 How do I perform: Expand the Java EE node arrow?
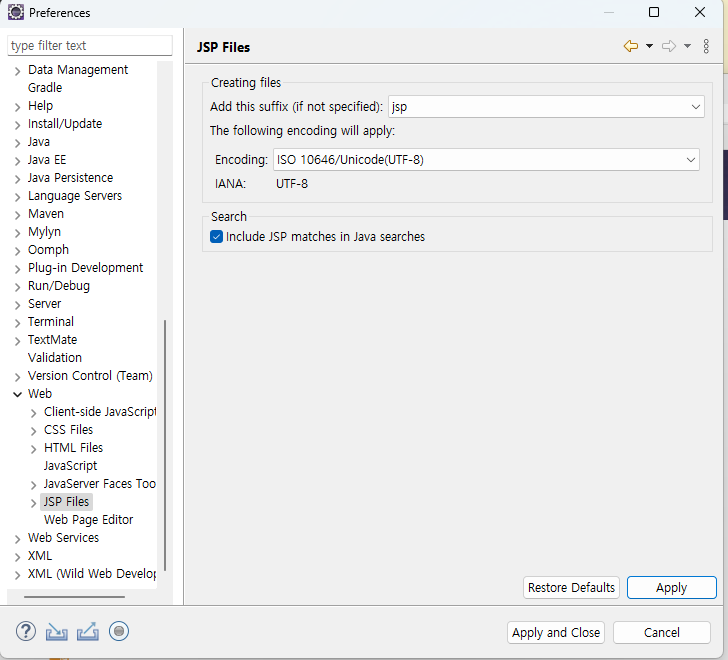(18, 161)
